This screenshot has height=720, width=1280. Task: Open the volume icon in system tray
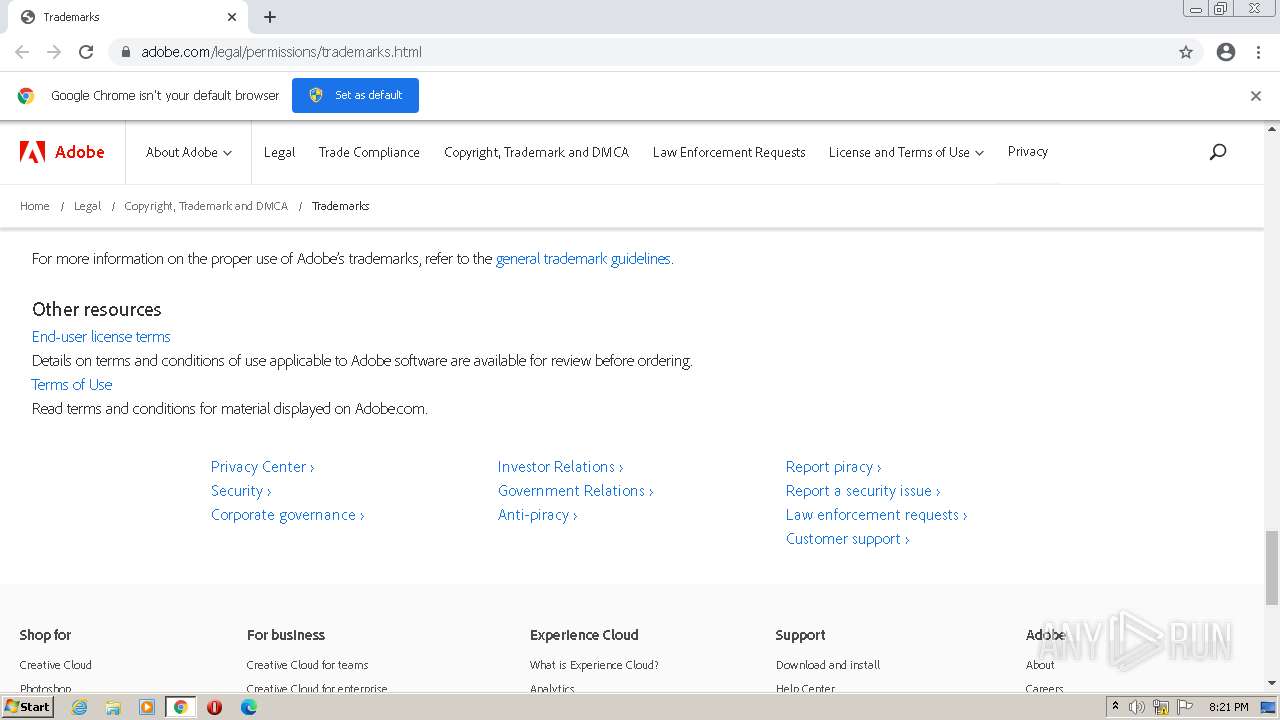(x=1137, y=707)
